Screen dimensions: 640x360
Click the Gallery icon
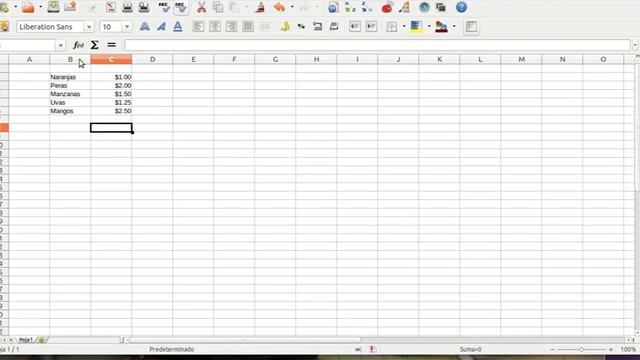[441, 7]
